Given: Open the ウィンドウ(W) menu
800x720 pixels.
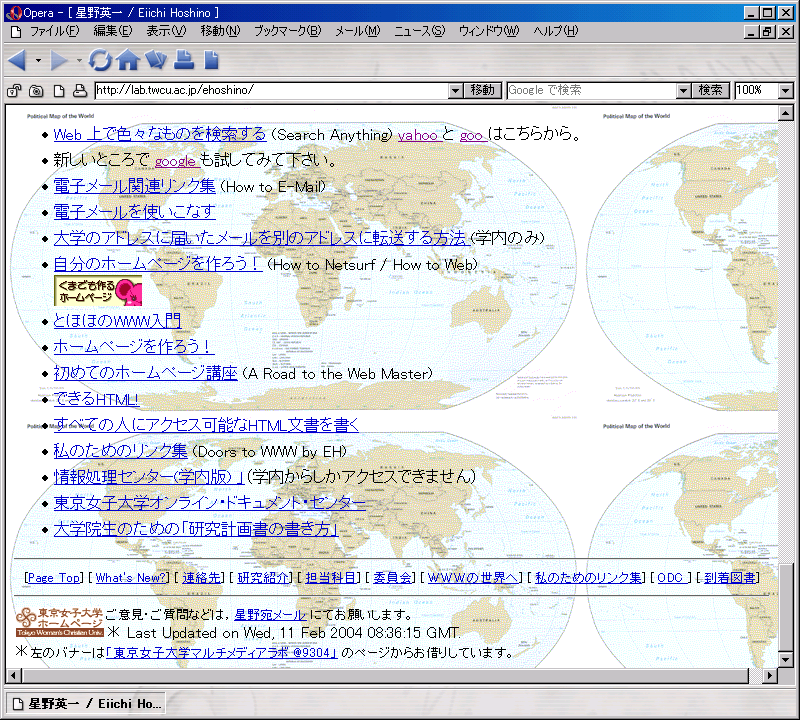Looking at the screenshot, I should (489, 31).
